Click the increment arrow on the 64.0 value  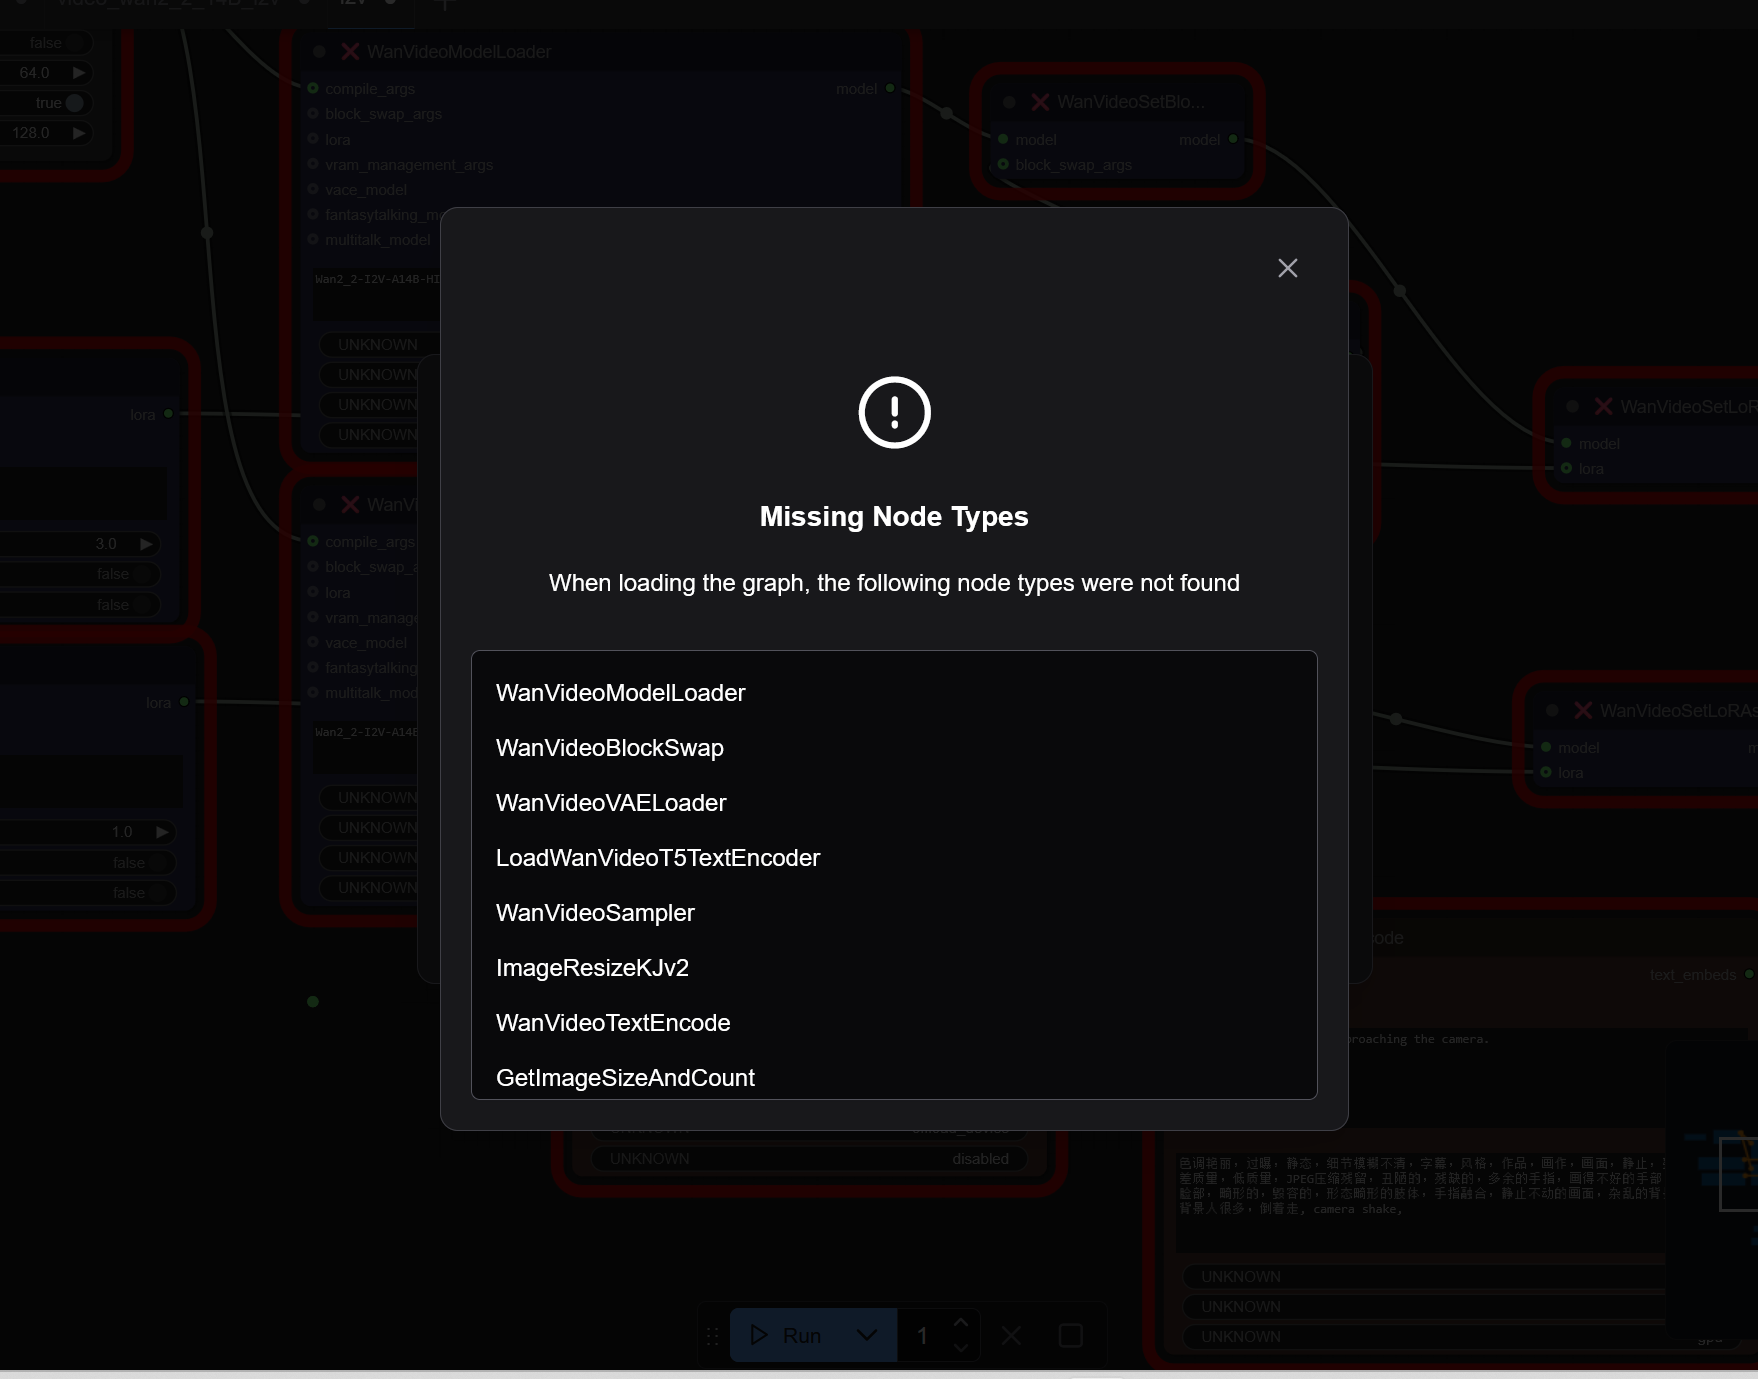[79, 73]
